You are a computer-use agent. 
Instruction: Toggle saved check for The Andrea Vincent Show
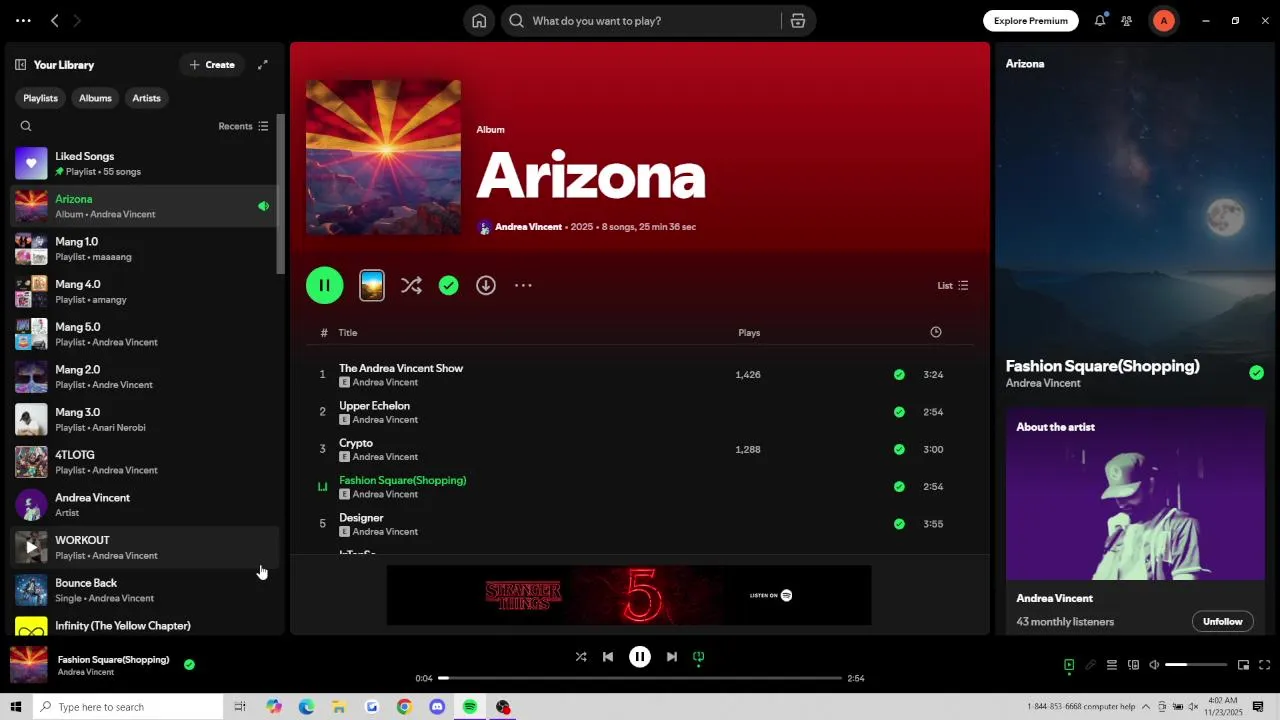point(899,375)
